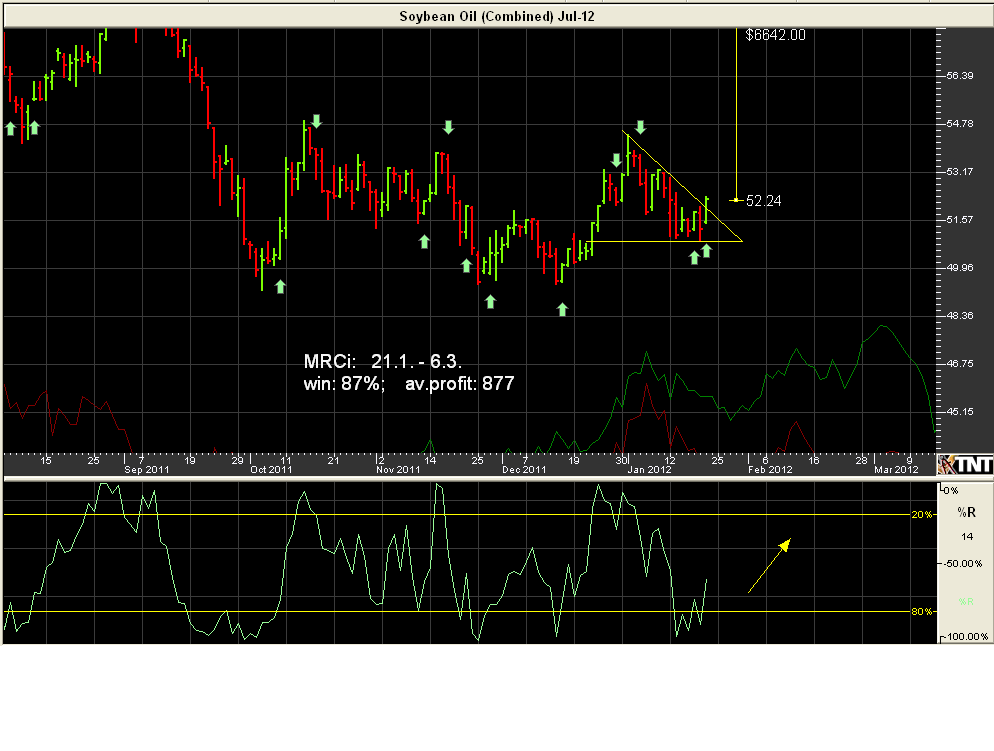The width and height of the screenshot is (994, 751).
Task: Click the 51.57 price axis label
Action: coord(959,219)
